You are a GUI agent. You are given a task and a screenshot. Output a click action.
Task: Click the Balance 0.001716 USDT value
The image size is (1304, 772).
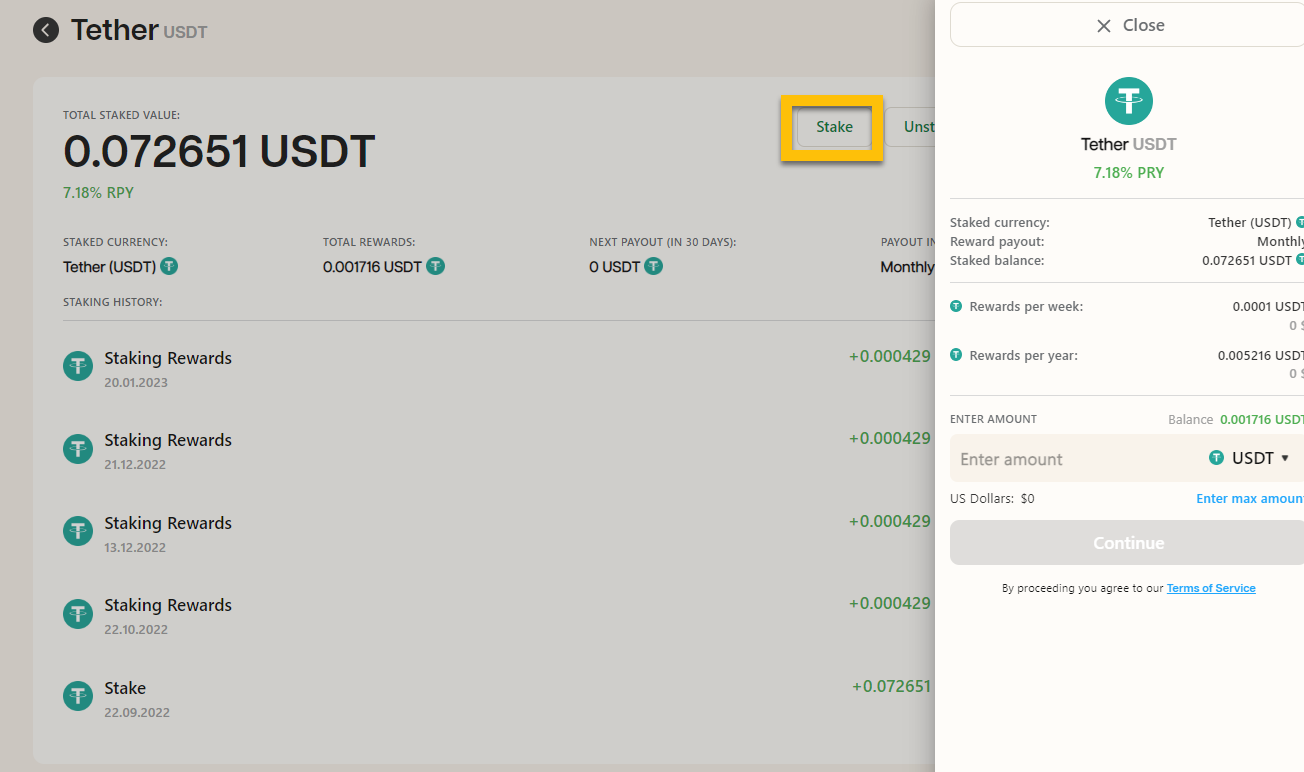[1261, 419]
